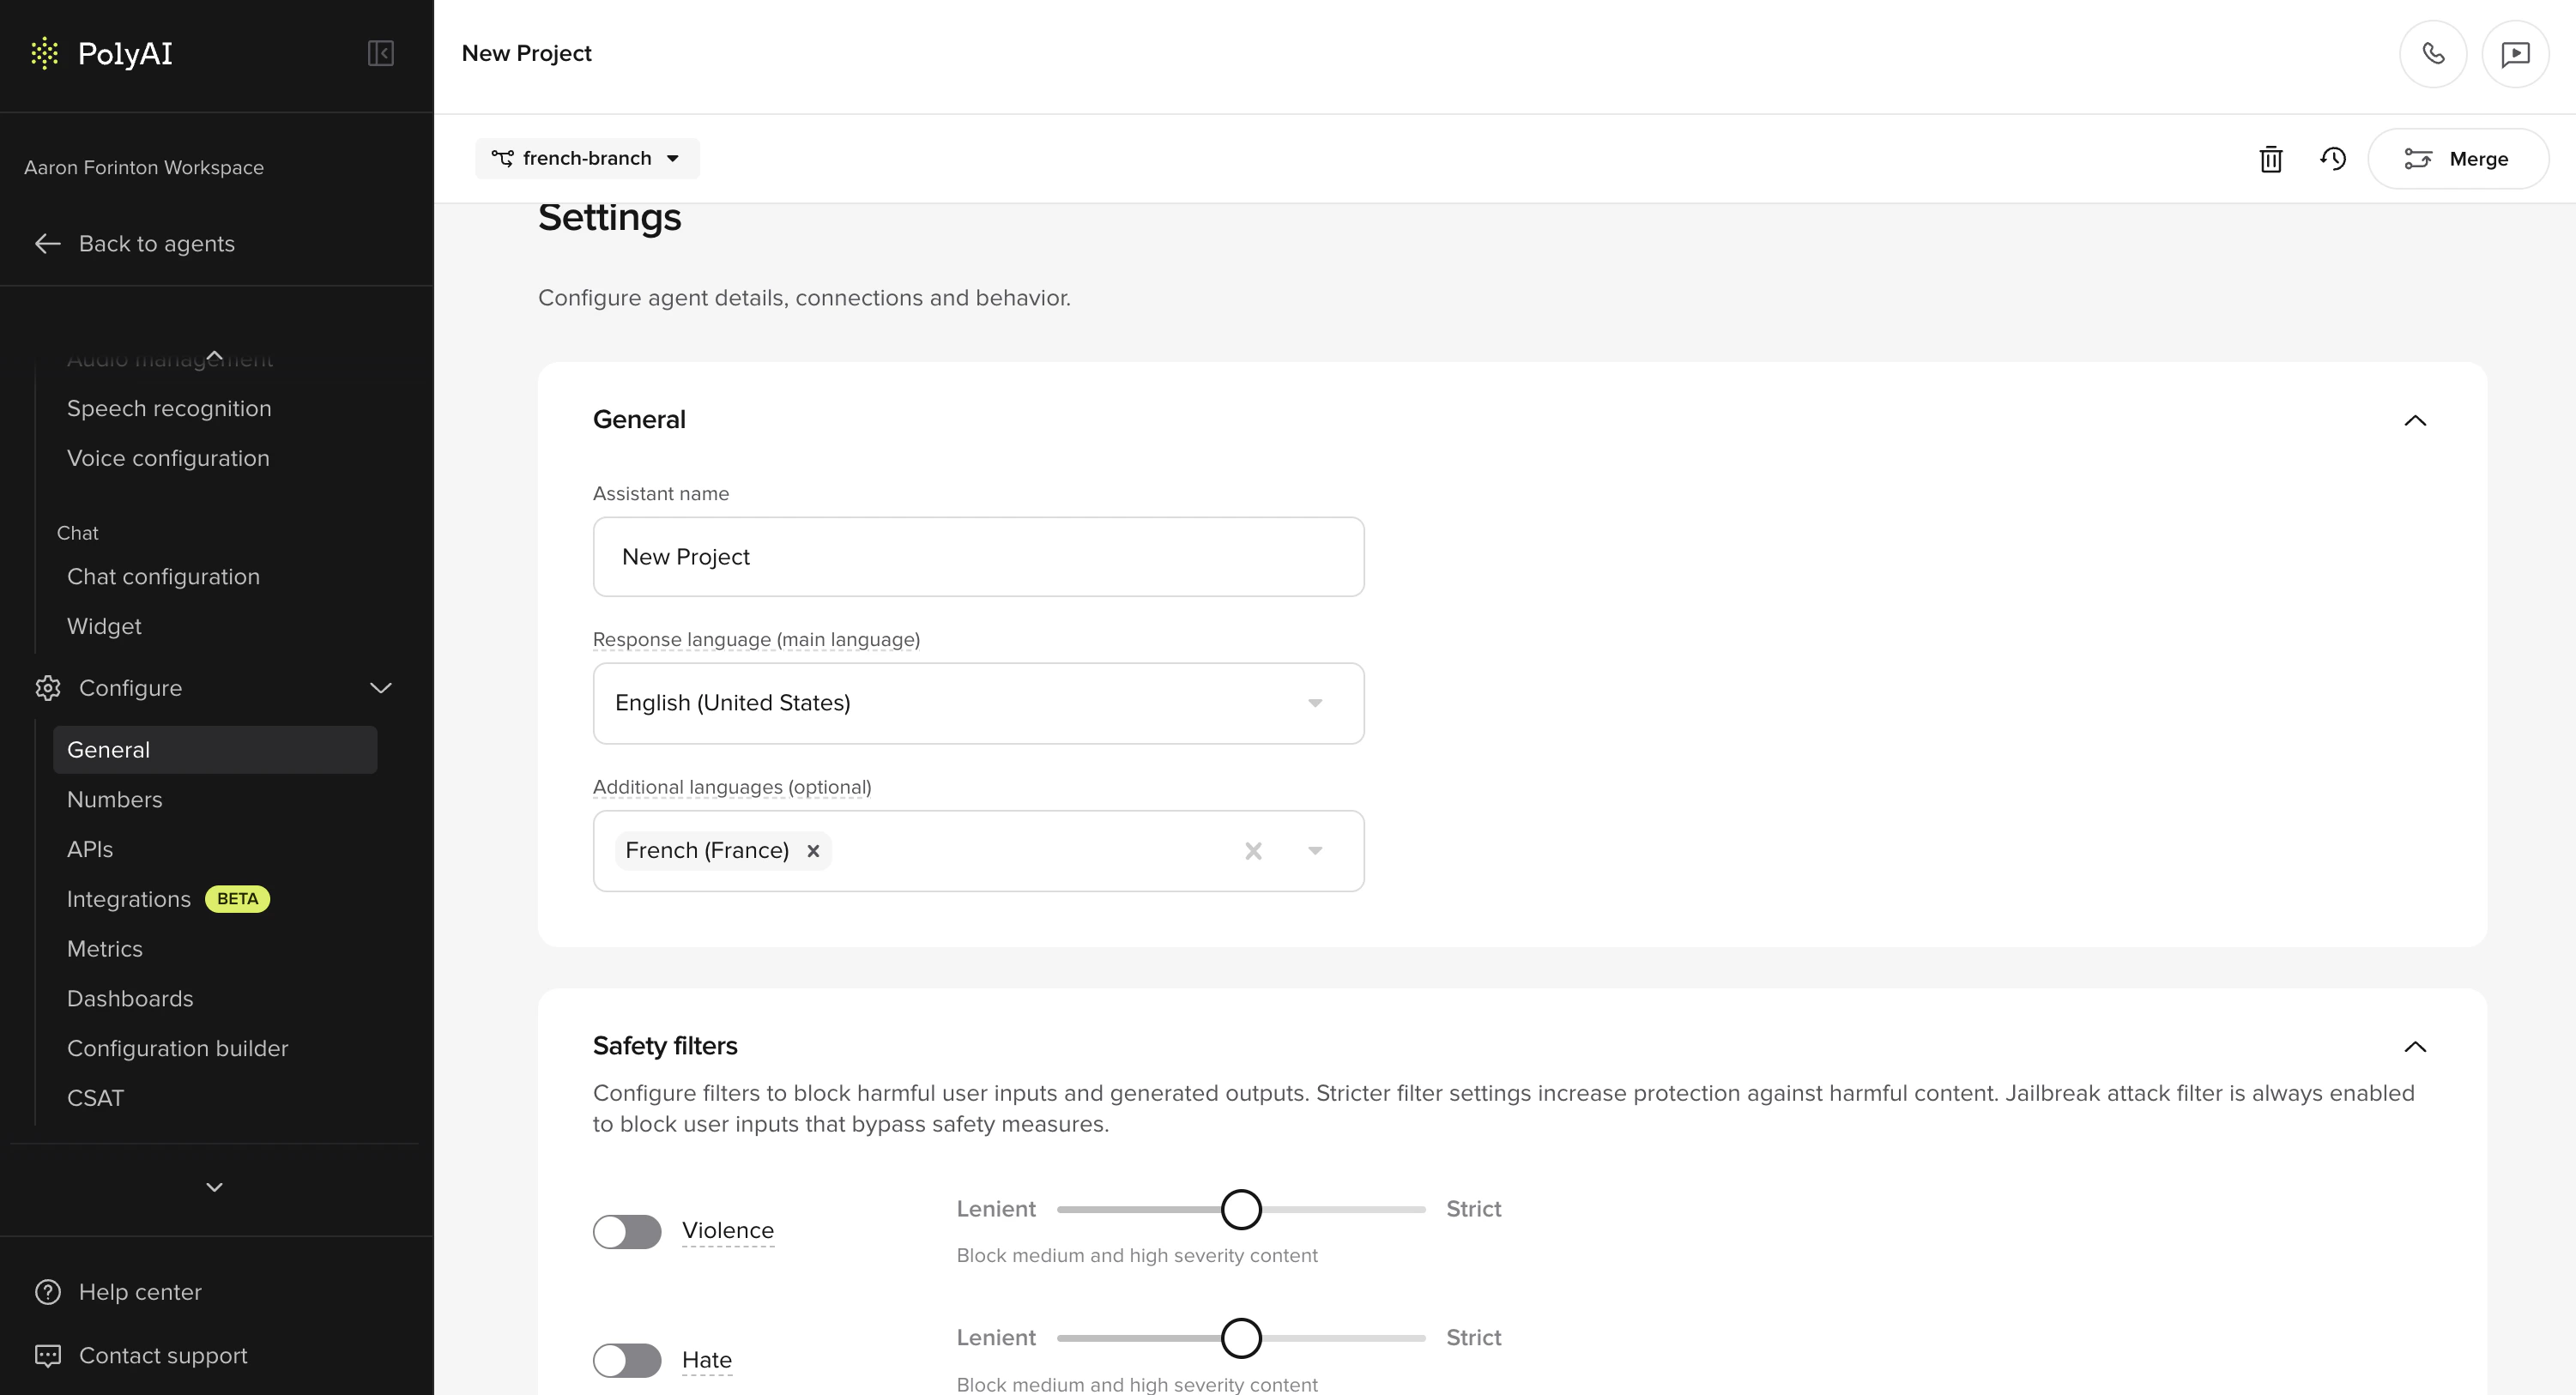2576x1395 pixels.
Task: Open the Help center
Action: point(140,1291)
